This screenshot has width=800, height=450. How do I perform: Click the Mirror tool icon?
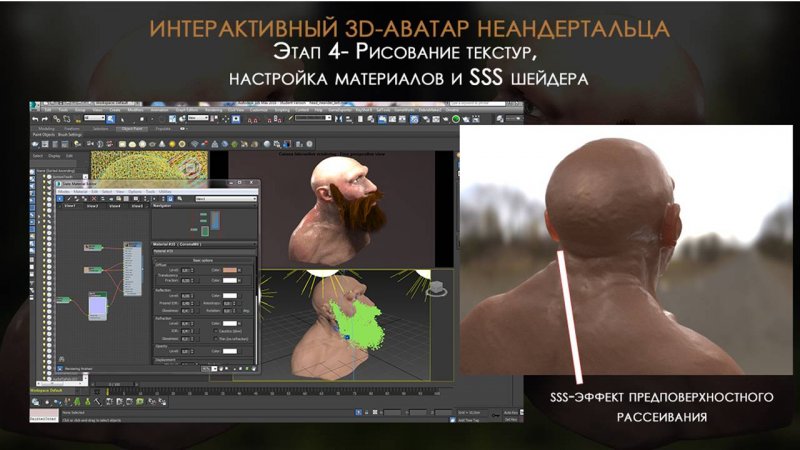point(338,119)
